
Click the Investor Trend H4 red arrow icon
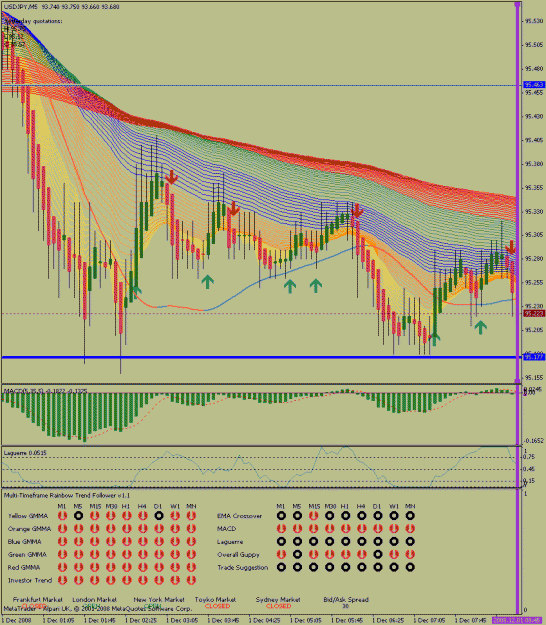[143, 580]
